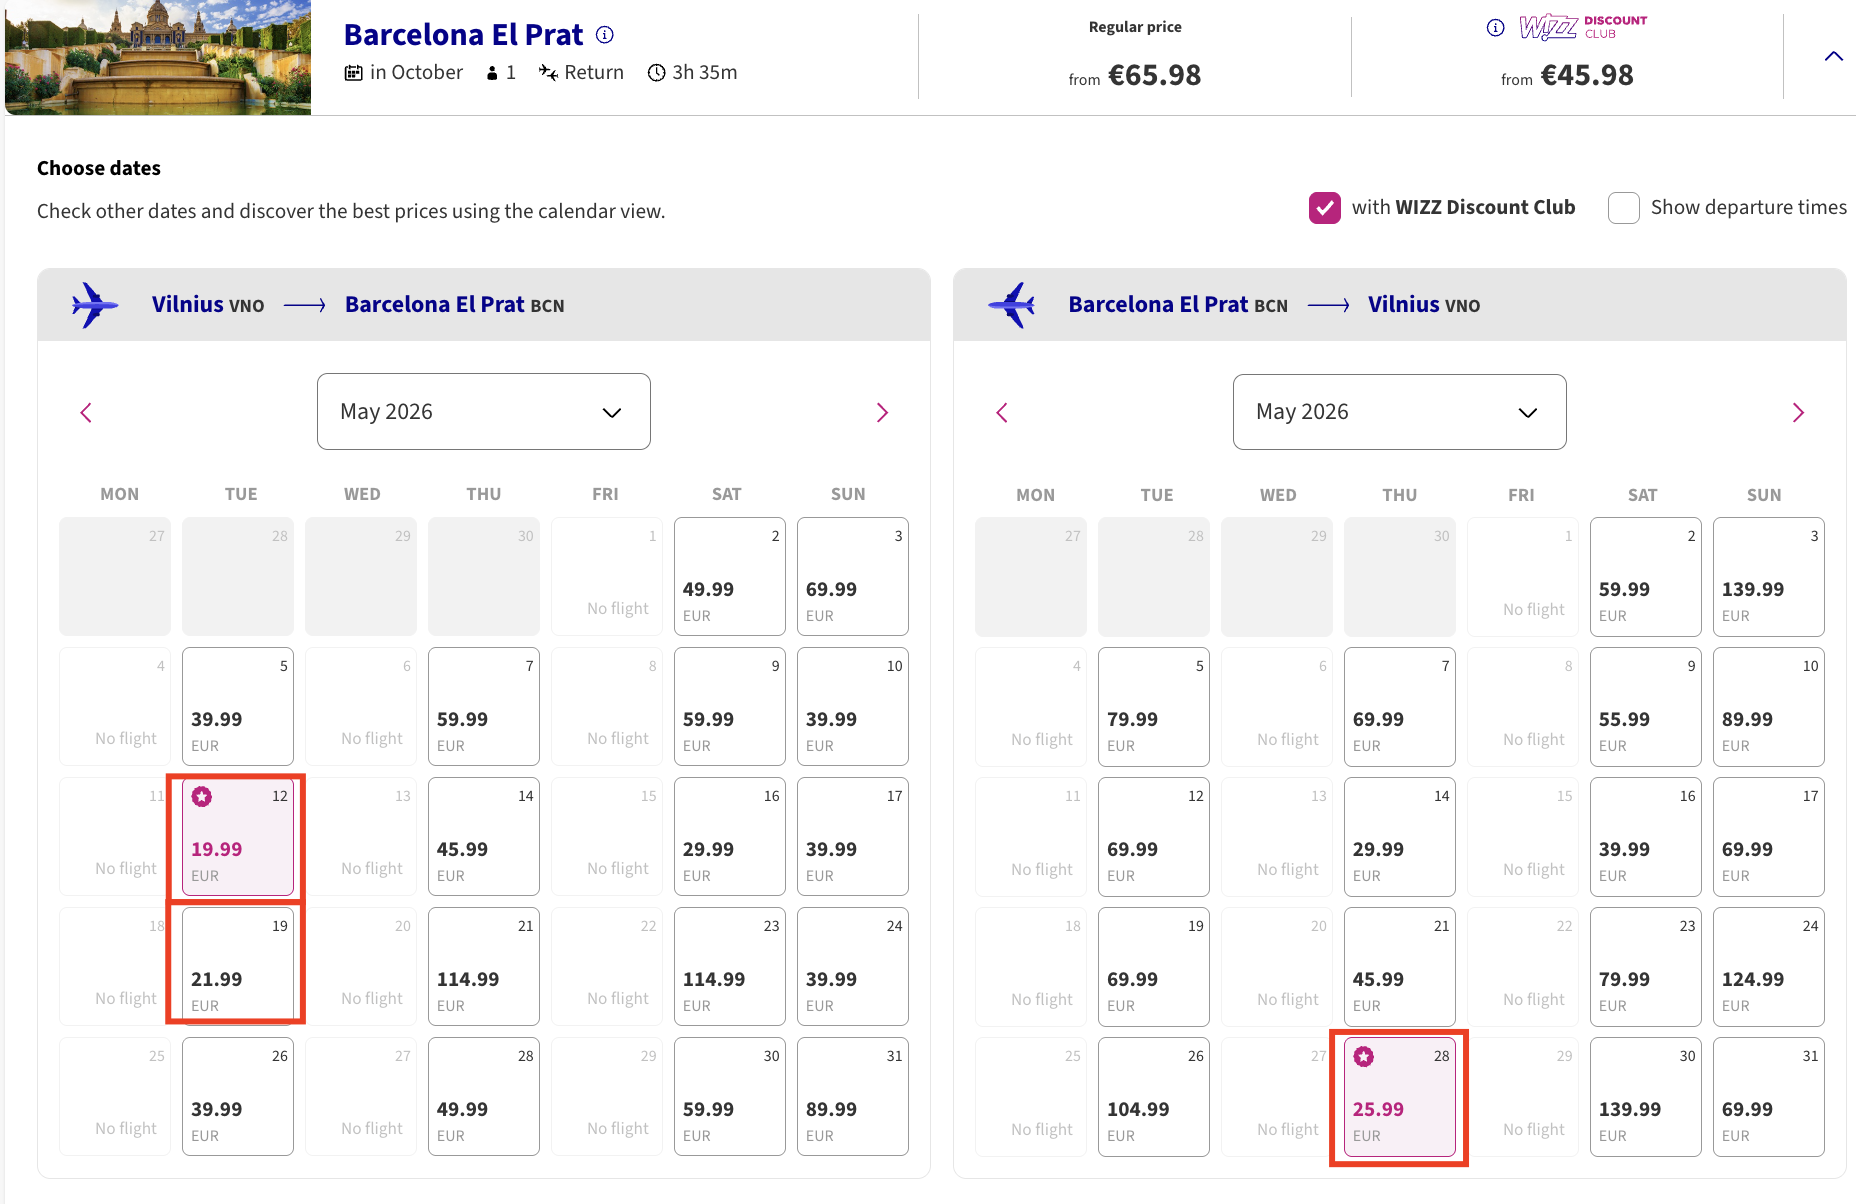
Task: Go to previous month in outbound calendar
Action: click(86, 413)
